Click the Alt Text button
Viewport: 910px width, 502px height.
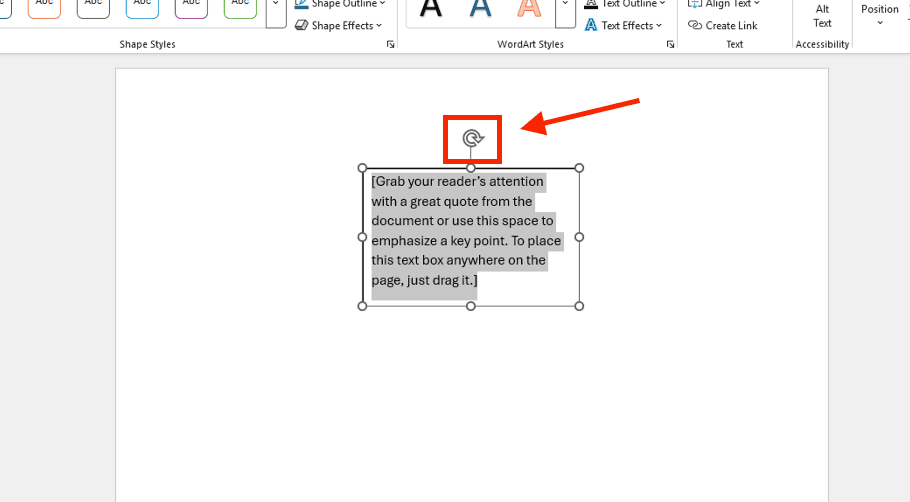point(822,16)
